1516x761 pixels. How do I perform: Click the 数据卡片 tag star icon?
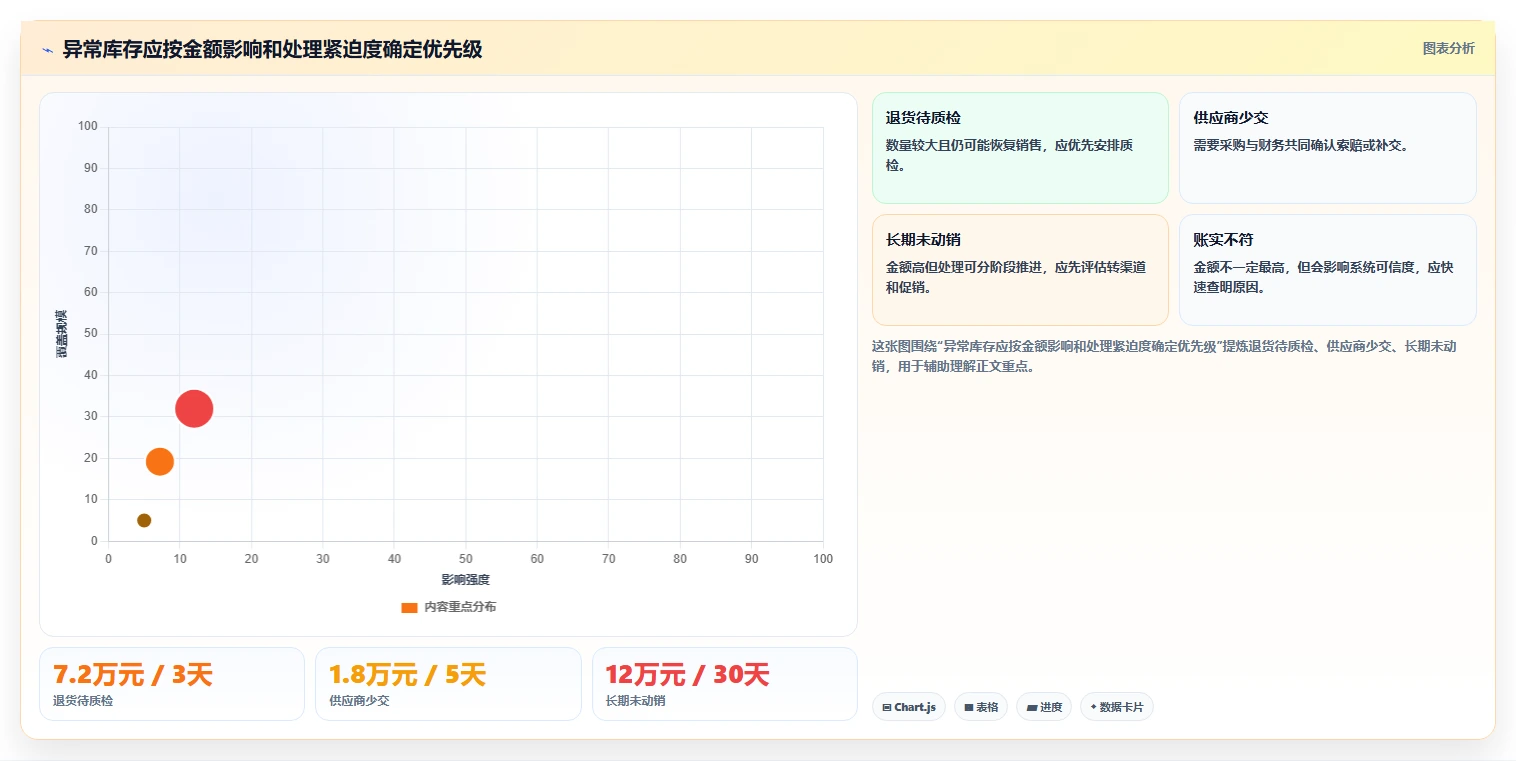1093,708
